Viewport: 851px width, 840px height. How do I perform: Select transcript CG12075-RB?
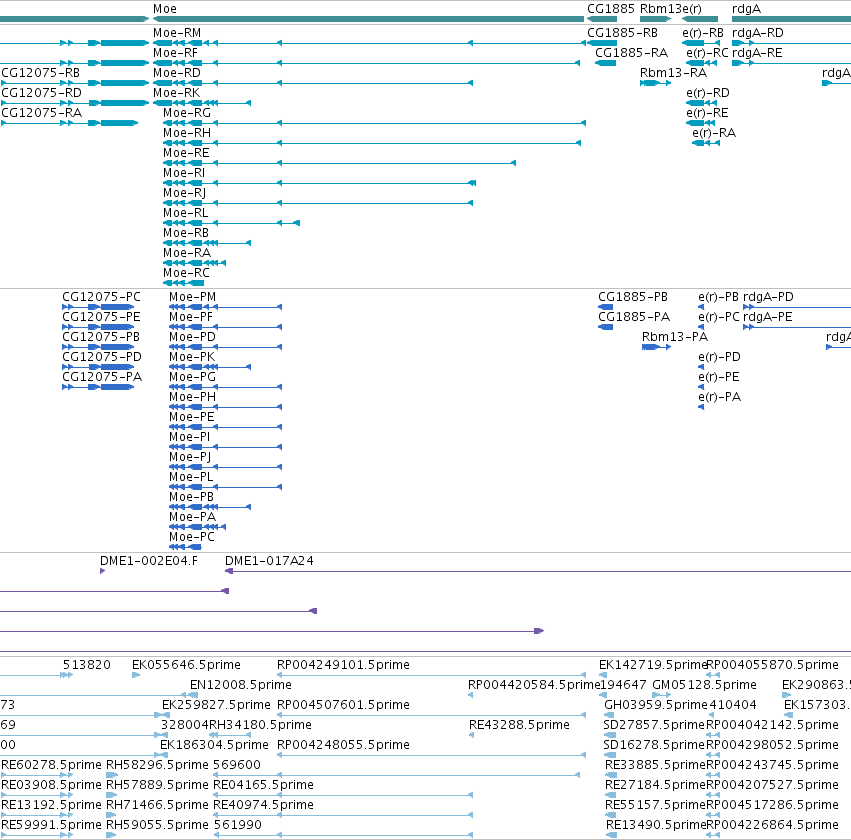pyautogui.click(x=41, y=73)
